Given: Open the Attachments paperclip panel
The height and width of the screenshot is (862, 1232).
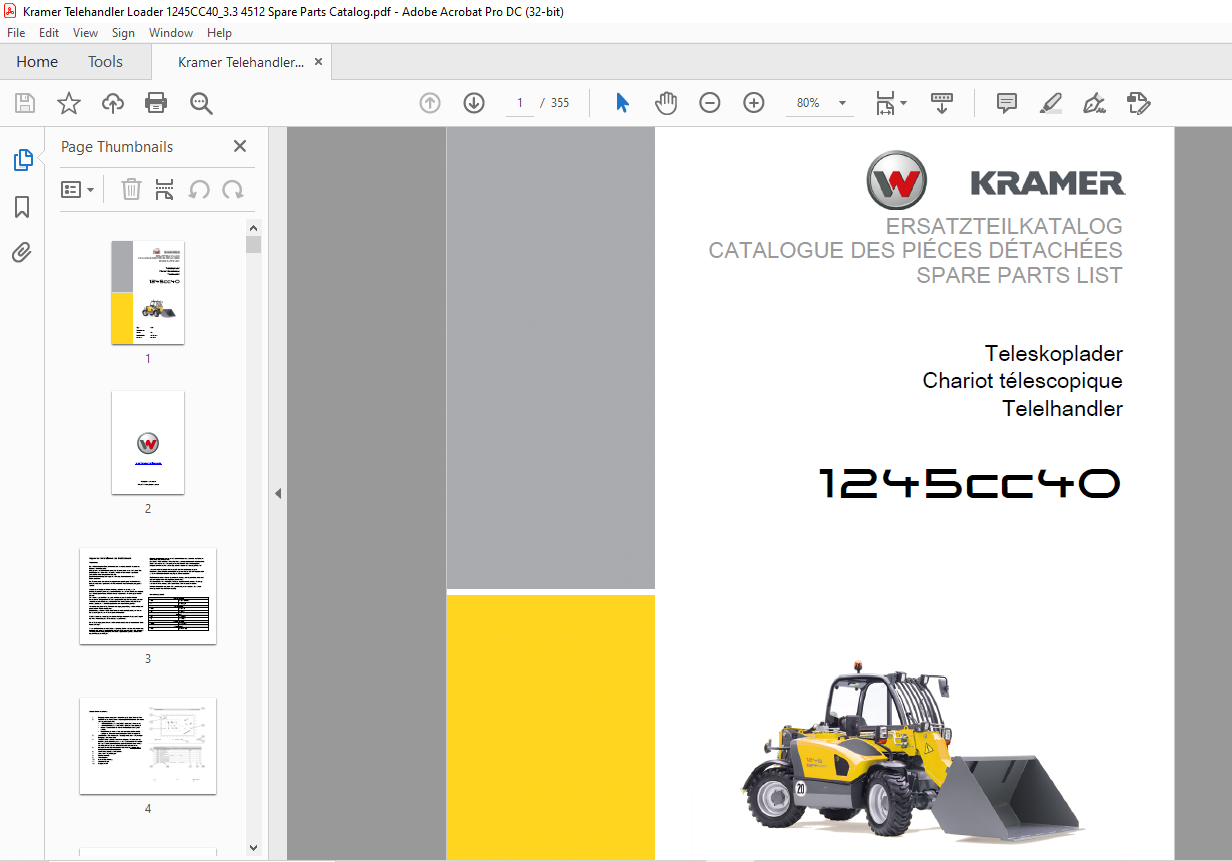Looking at the screenshot, I should tap(22, 253).
